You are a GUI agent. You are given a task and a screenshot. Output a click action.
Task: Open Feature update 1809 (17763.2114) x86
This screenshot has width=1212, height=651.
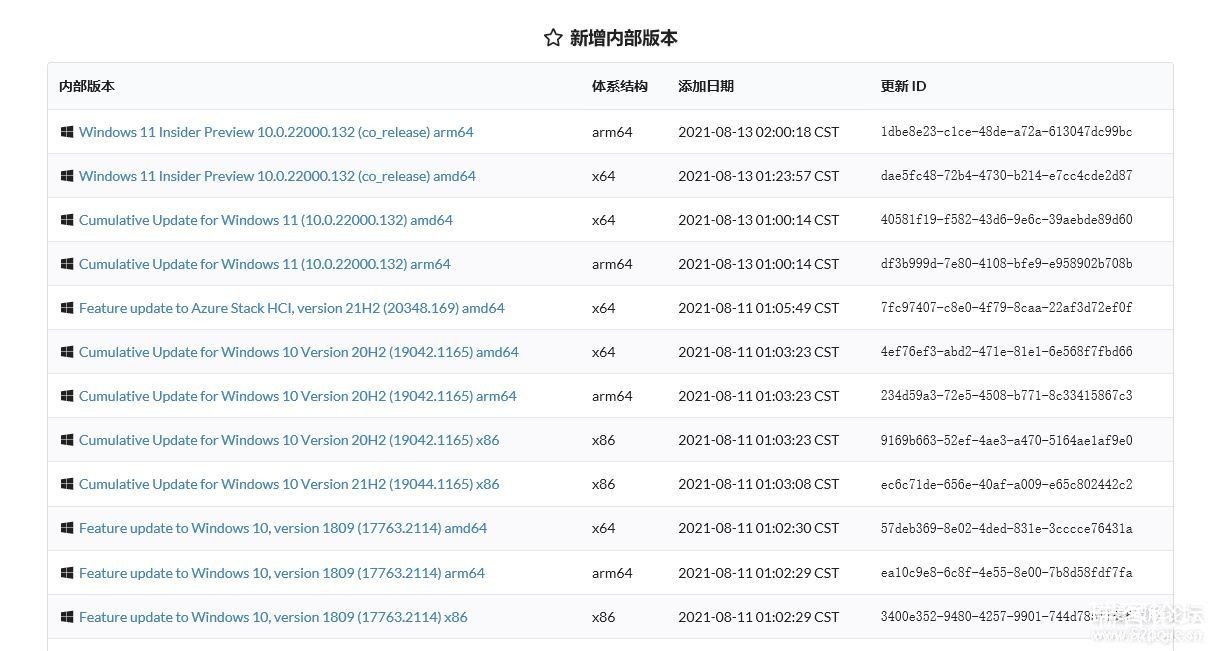tap(273, 617)
